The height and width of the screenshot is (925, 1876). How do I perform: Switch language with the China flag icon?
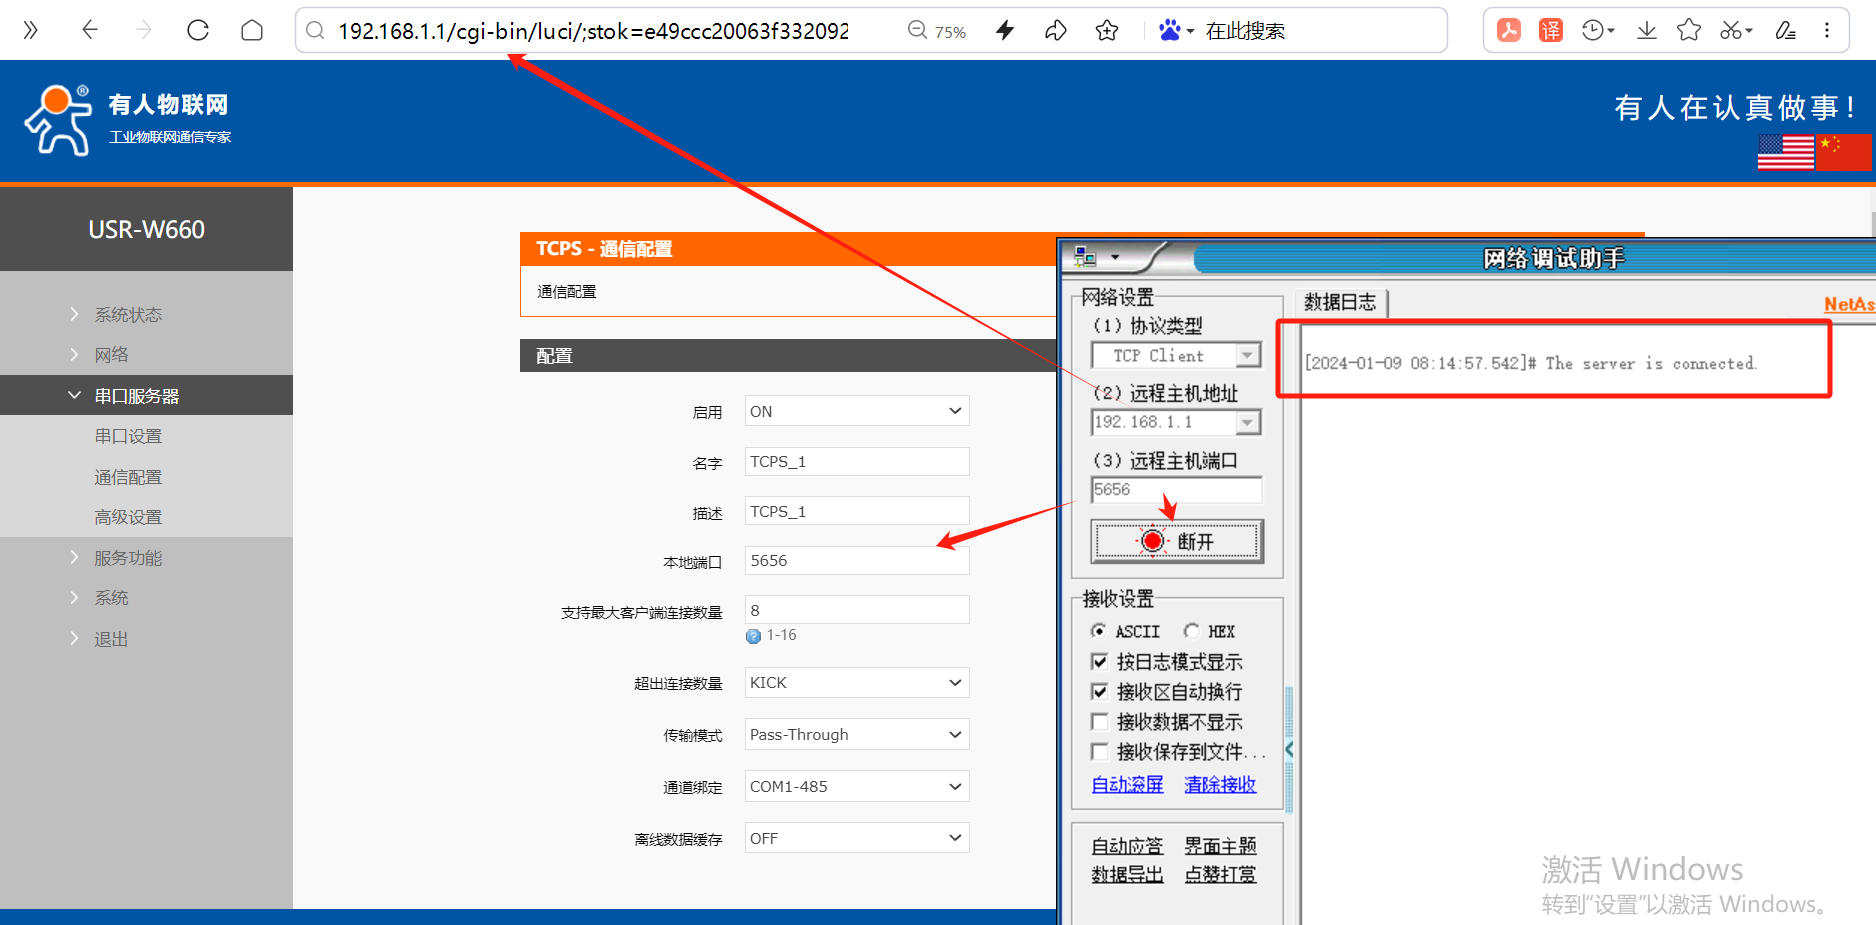pyautogui.click(x=1843, y=152)
